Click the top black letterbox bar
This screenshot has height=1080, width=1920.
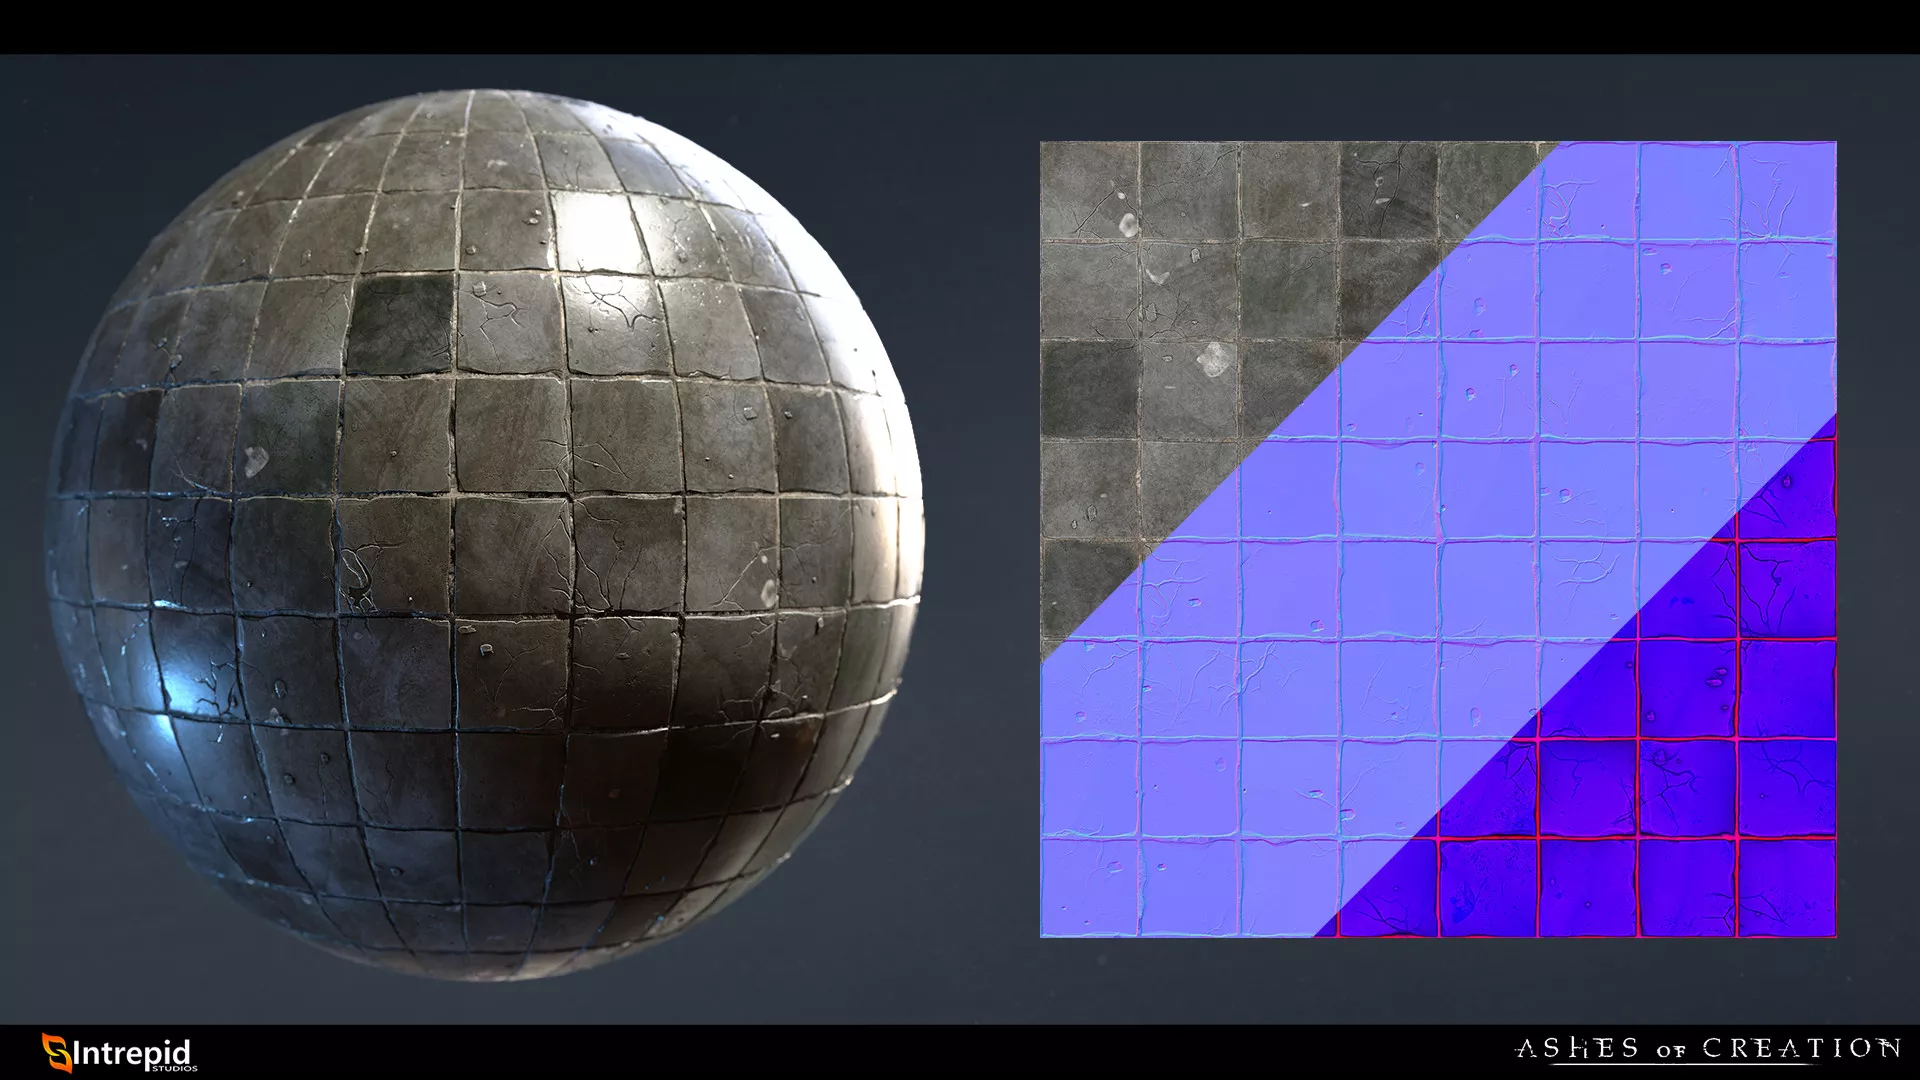pyautogui.click(x=960, y=26)
